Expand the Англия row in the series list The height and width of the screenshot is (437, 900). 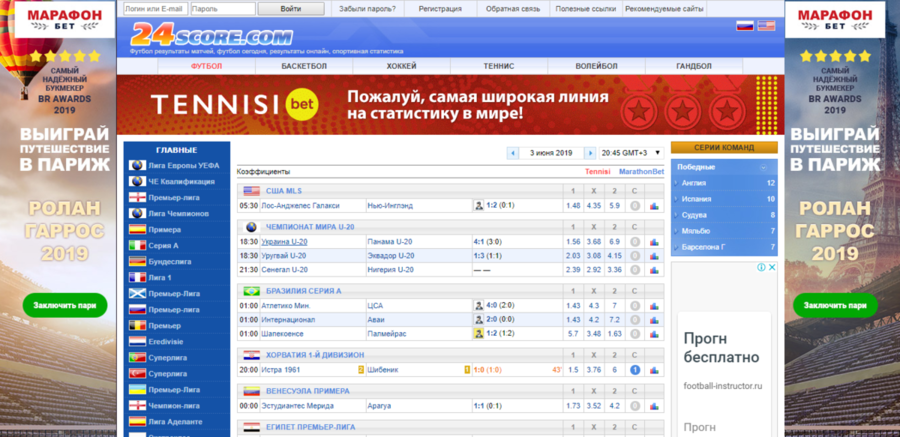[724, 183]
